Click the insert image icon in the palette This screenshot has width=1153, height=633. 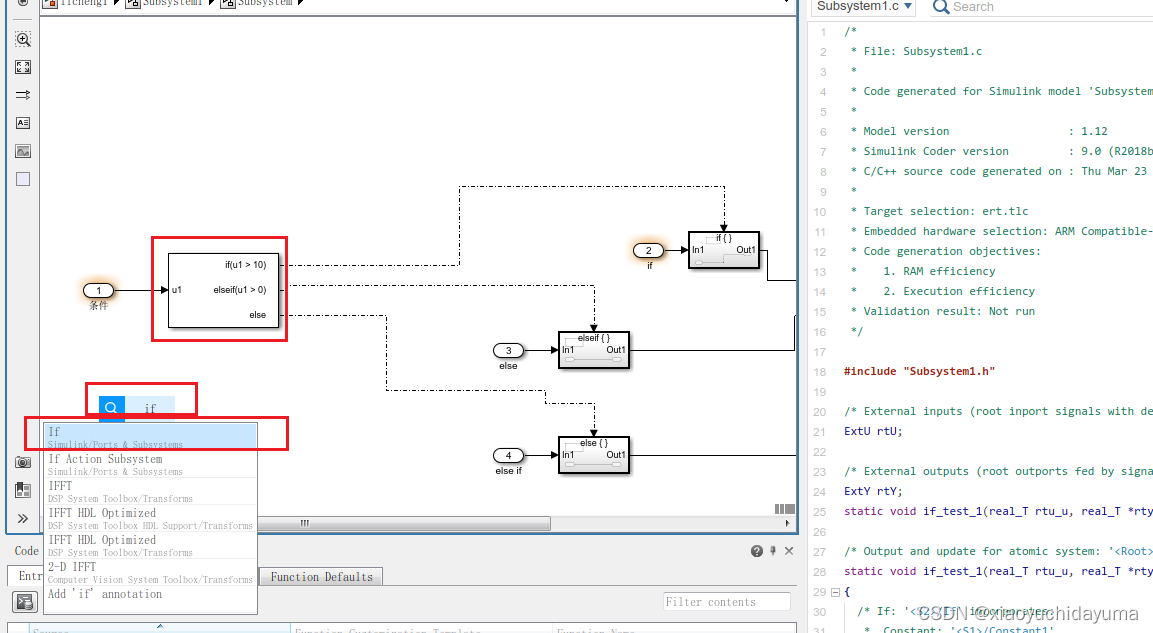click(22, 151)
